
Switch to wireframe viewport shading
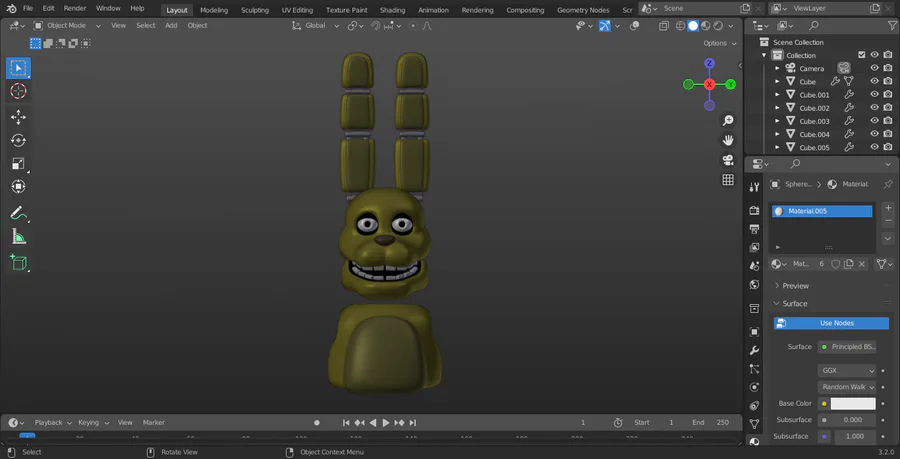pyautogui.click(x=681, y=26)
